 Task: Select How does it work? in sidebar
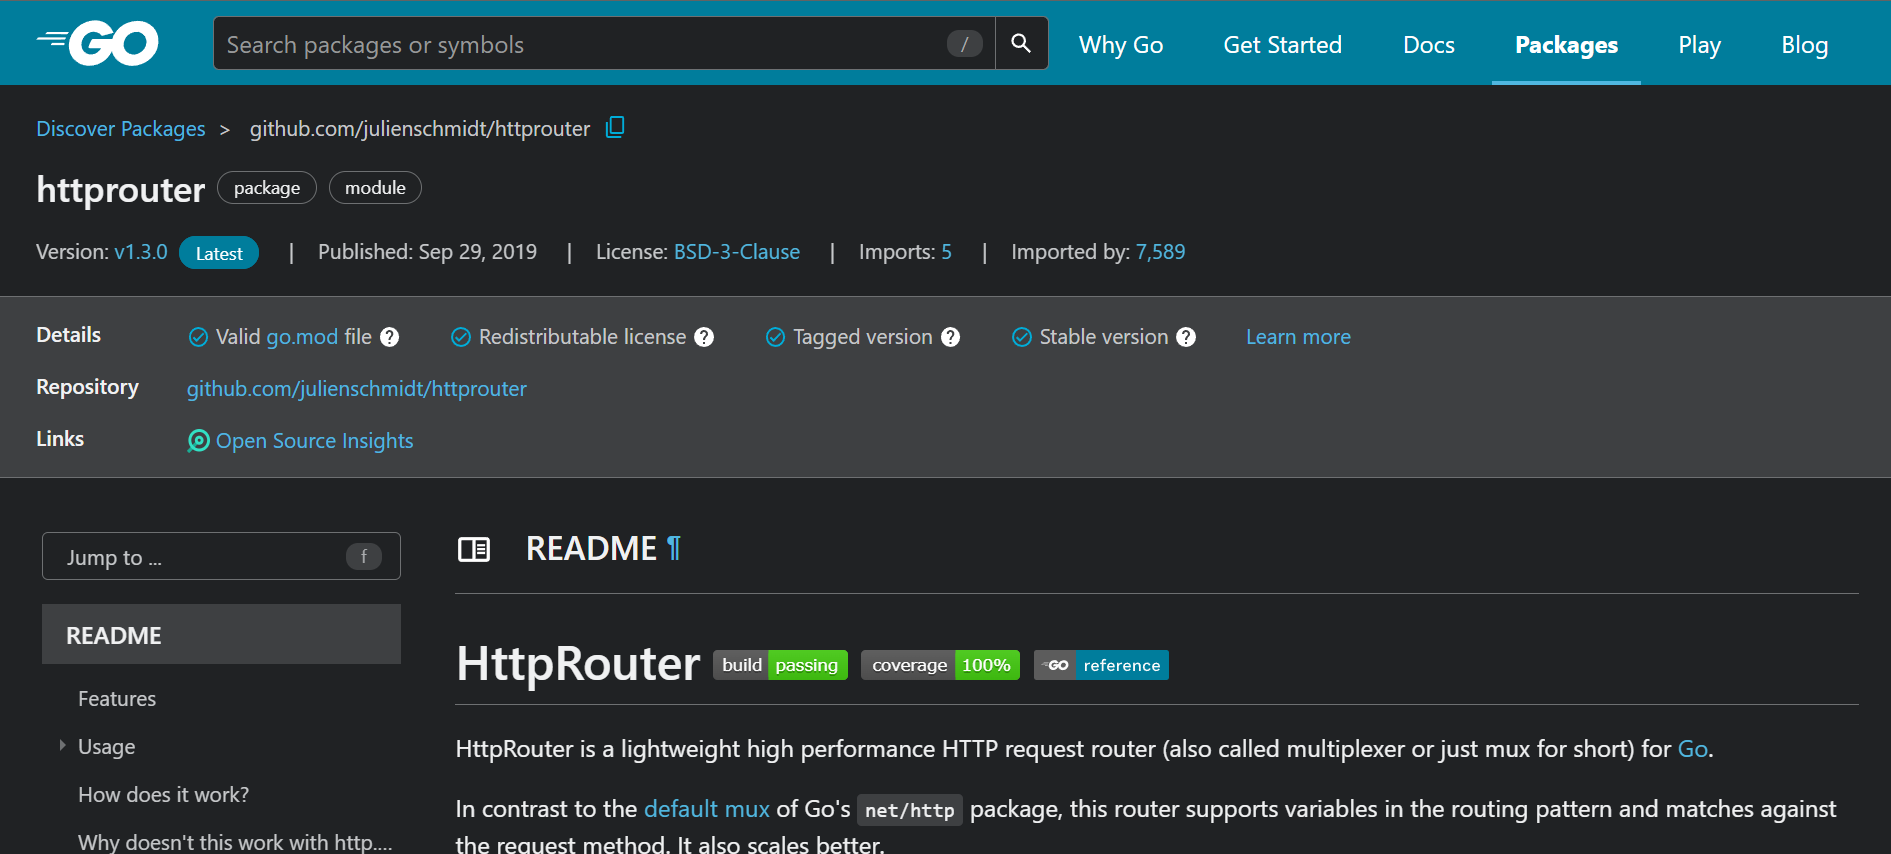point(164,795)
